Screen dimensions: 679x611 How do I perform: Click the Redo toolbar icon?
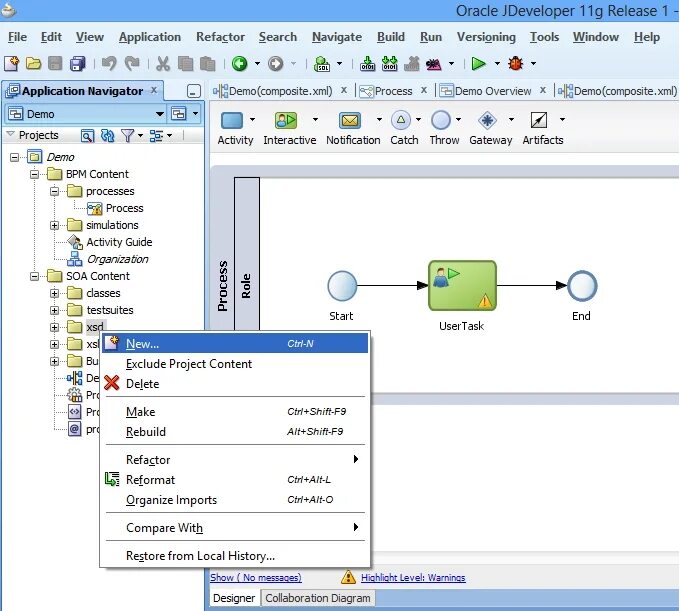132,64
